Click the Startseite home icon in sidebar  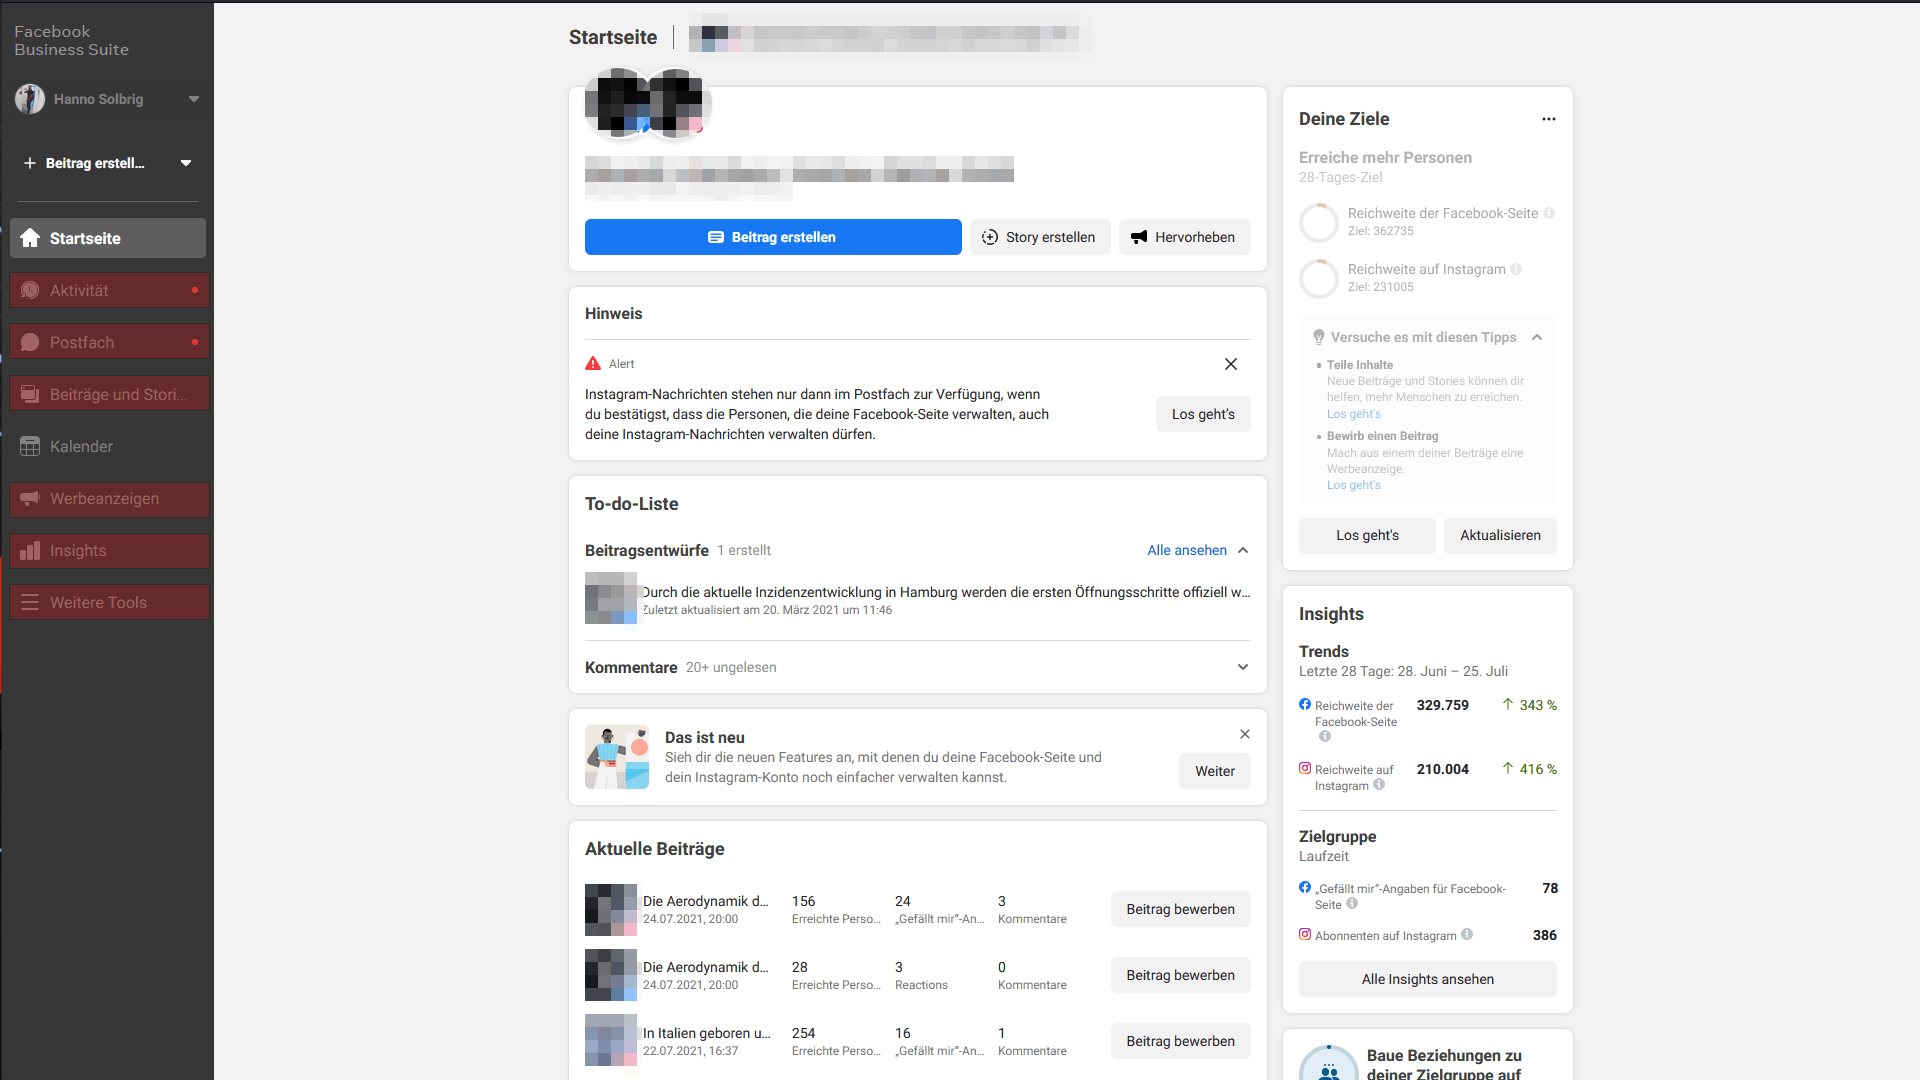(30, 238)
